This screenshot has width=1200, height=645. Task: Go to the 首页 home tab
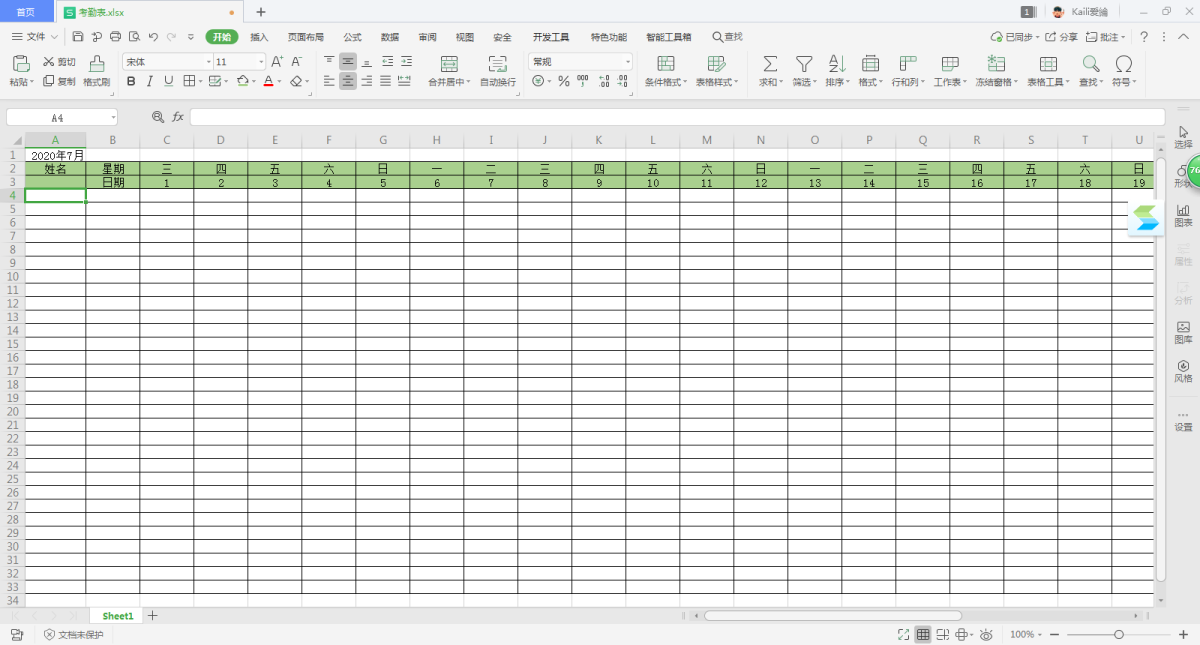26,12
